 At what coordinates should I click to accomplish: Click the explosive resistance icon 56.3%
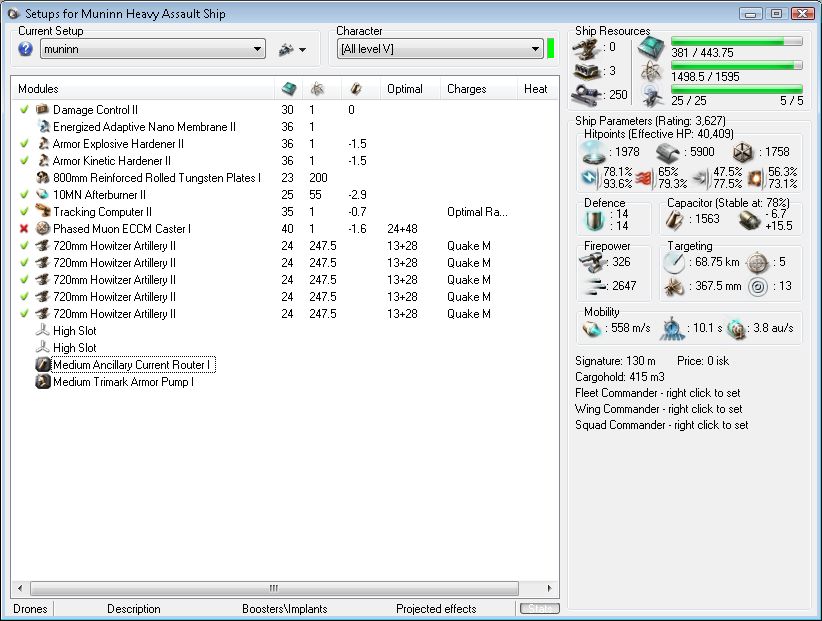(x=755, y=179)
